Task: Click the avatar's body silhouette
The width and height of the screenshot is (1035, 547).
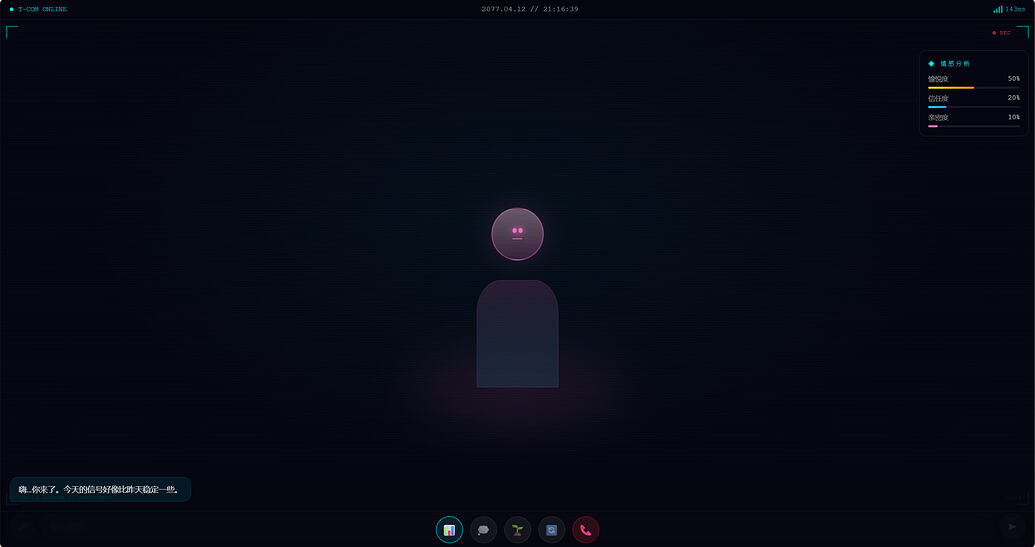Action: [517, 334]
